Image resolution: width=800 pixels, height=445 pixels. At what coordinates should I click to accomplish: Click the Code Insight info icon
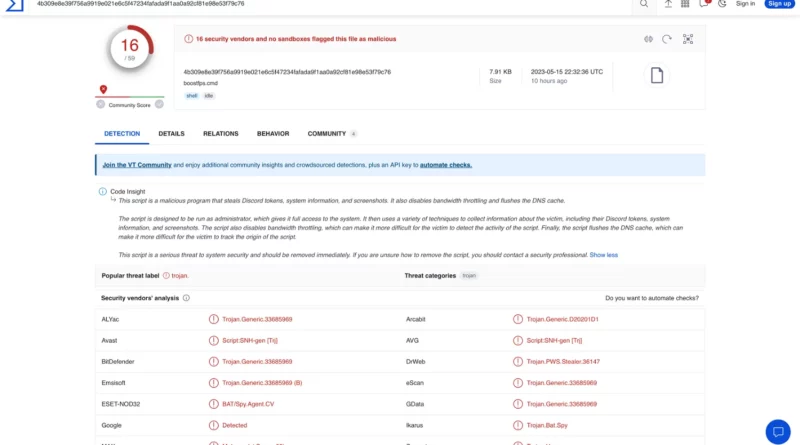(103, 191)
